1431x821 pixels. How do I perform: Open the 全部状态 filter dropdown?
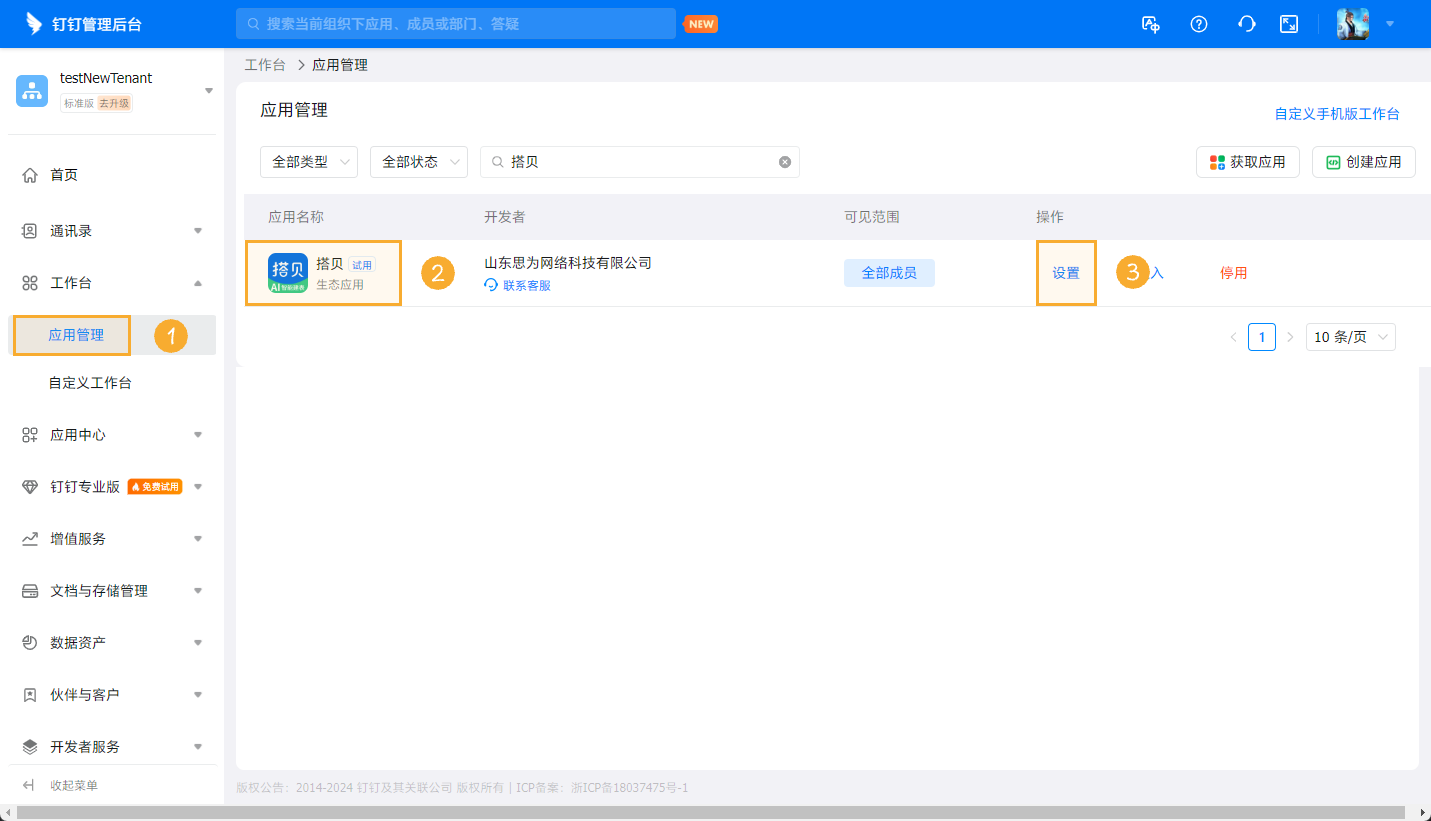[419, 161]
